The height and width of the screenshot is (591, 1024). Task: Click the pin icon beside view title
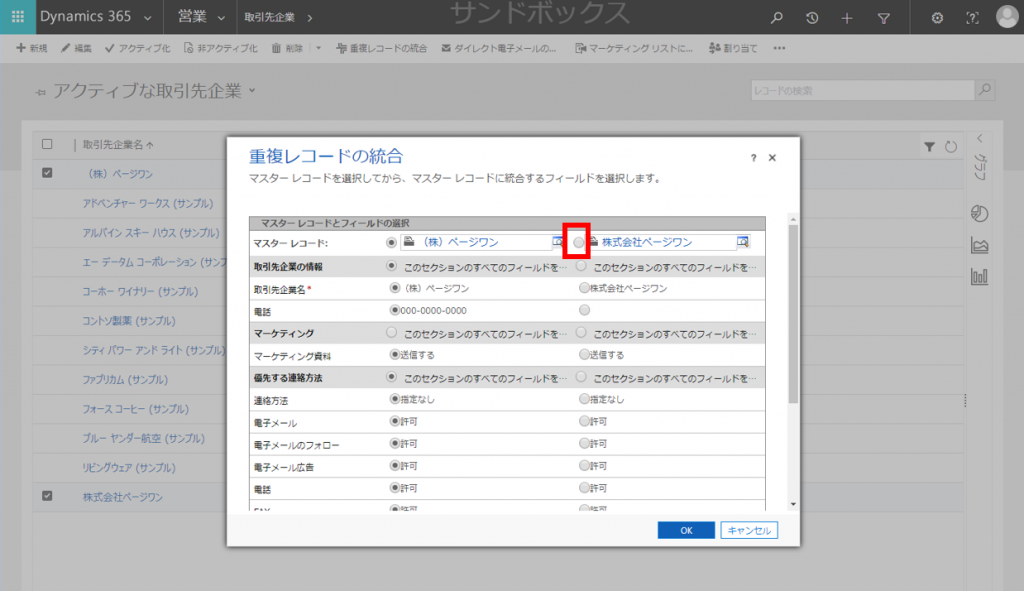pyautogui.click(x=40, y=93)
